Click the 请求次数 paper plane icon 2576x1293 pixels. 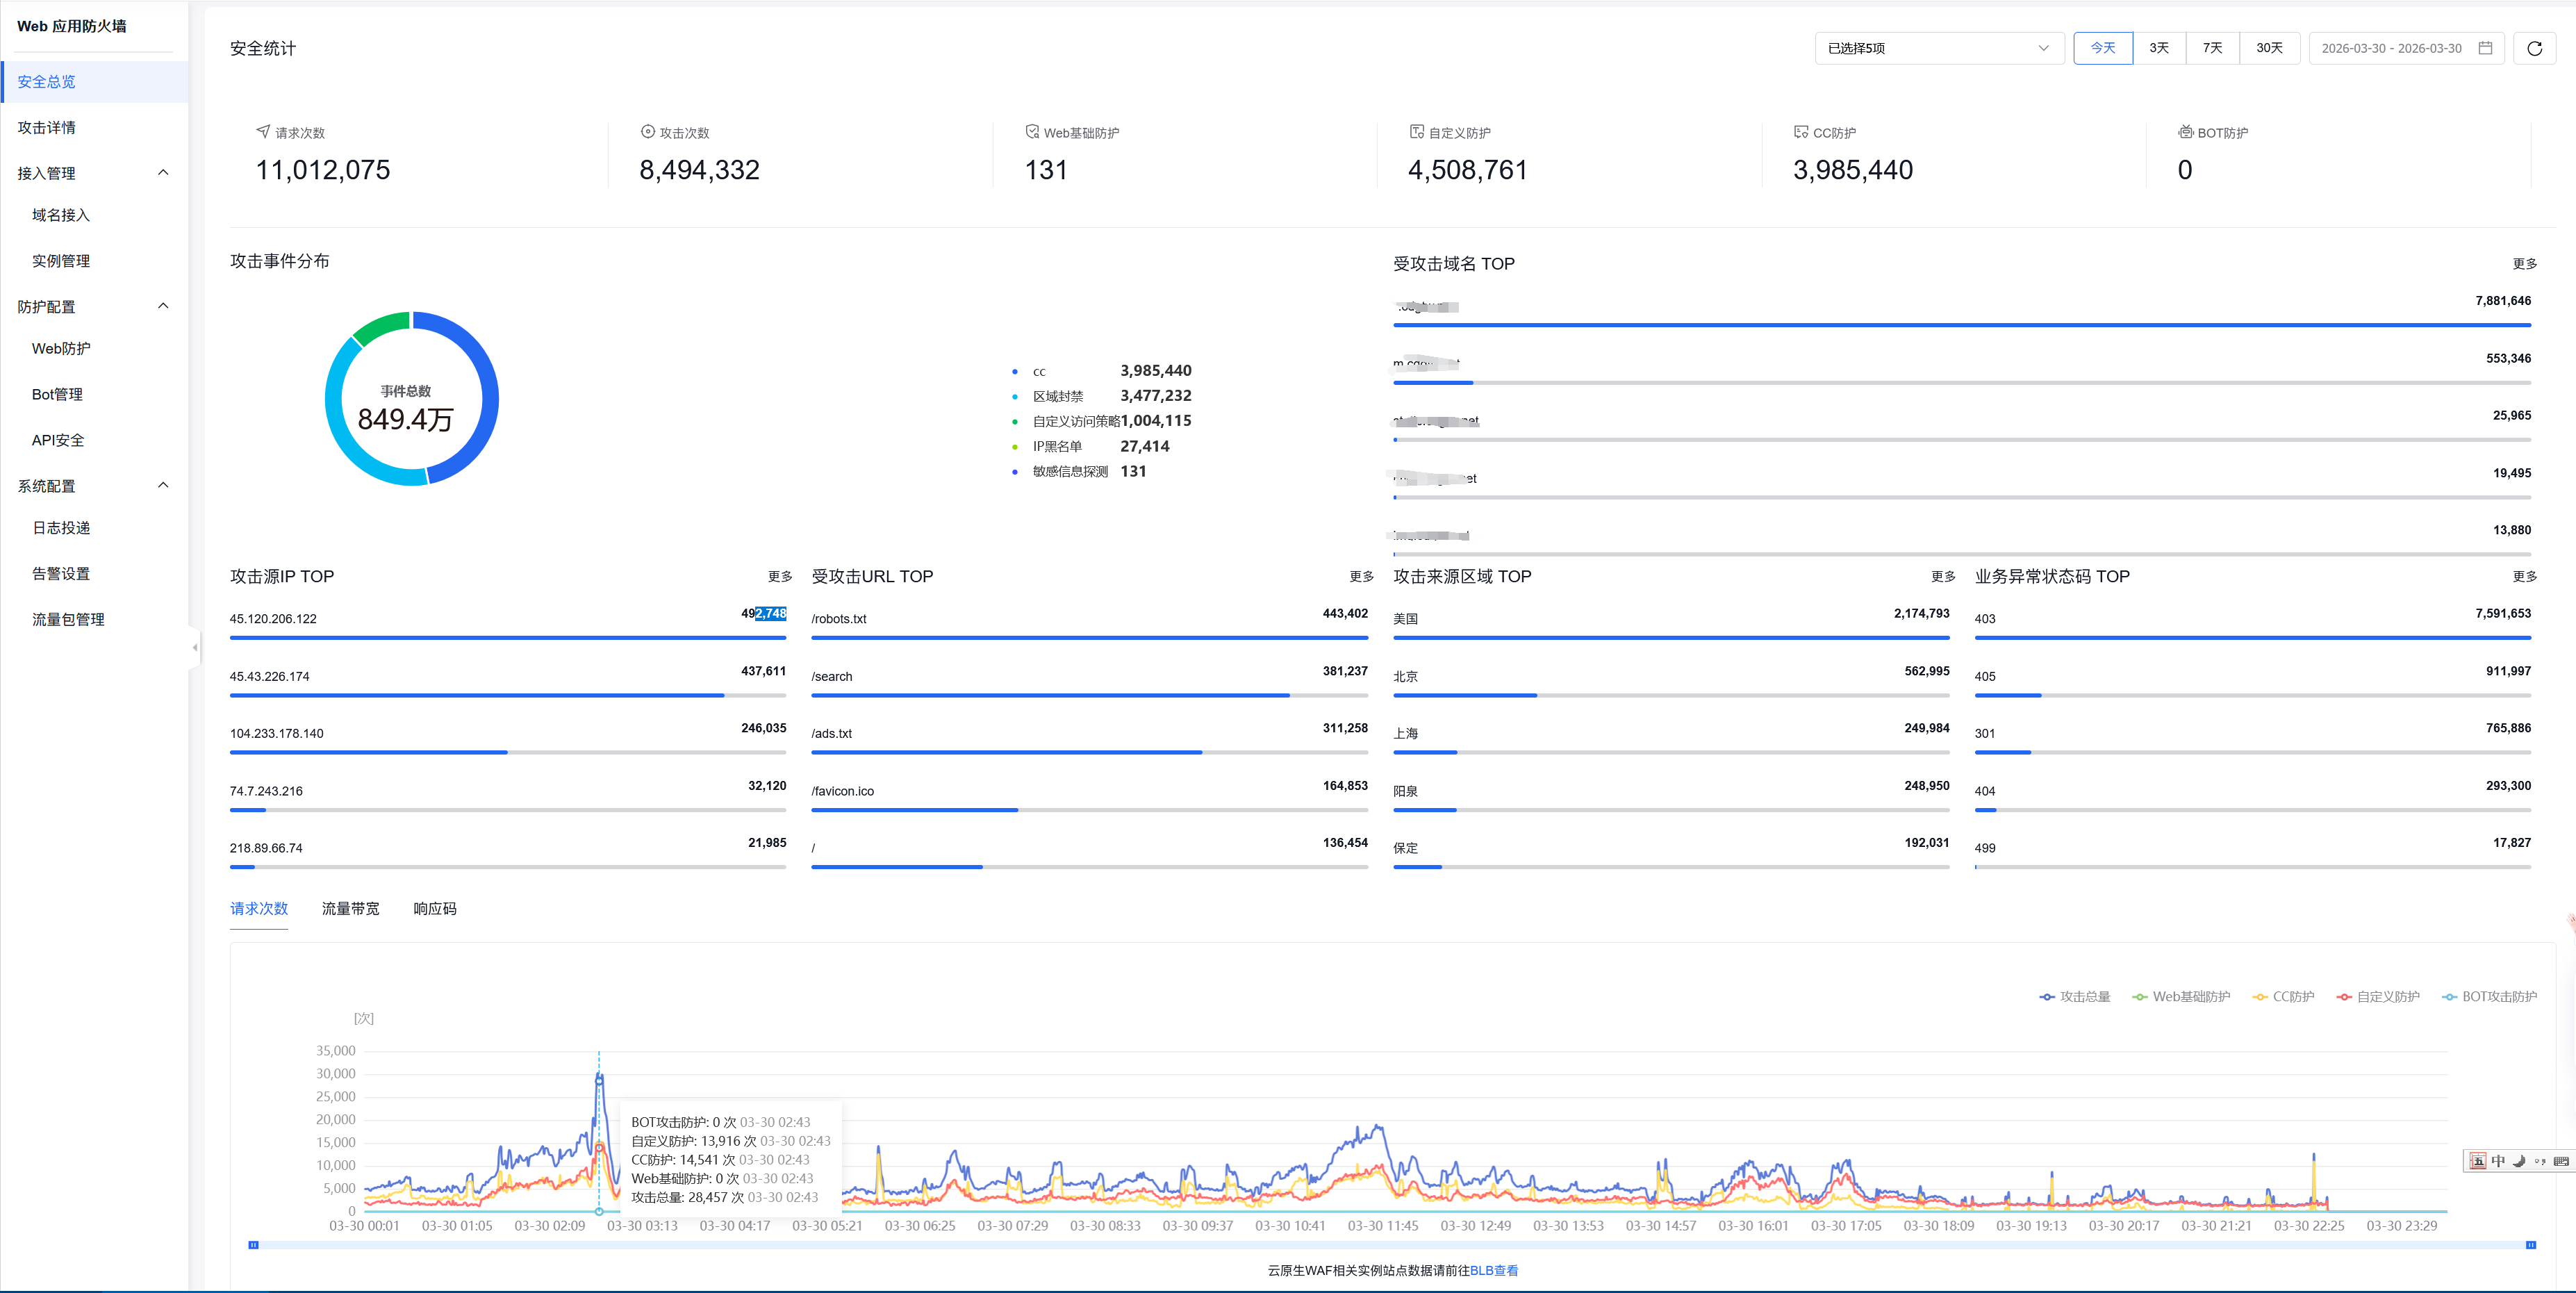tap(263, 131)
